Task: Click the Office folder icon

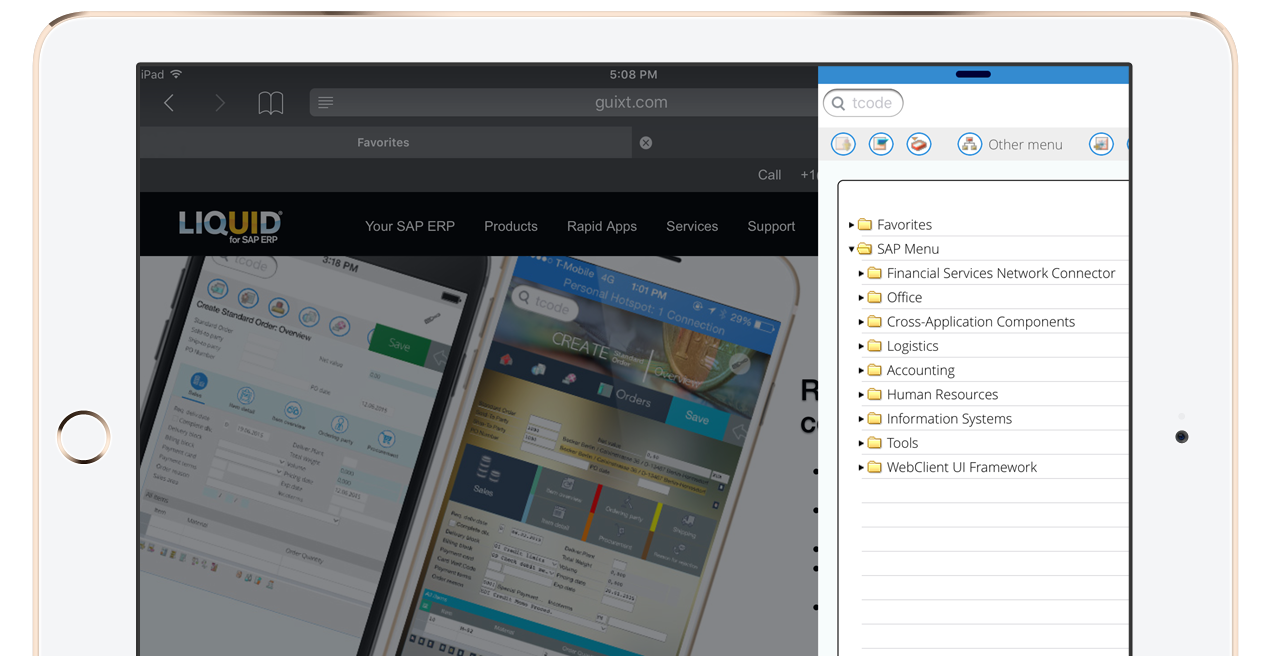Action: [x=875, y=297]
